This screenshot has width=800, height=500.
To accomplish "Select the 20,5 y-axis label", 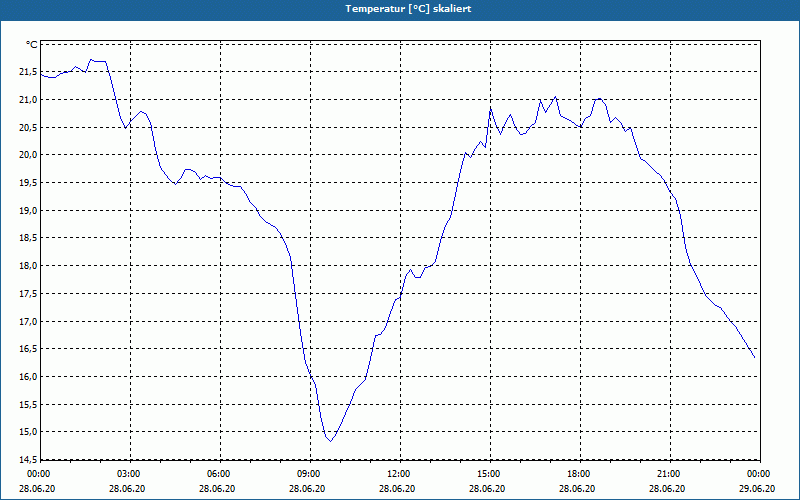I will coord(28,128).
